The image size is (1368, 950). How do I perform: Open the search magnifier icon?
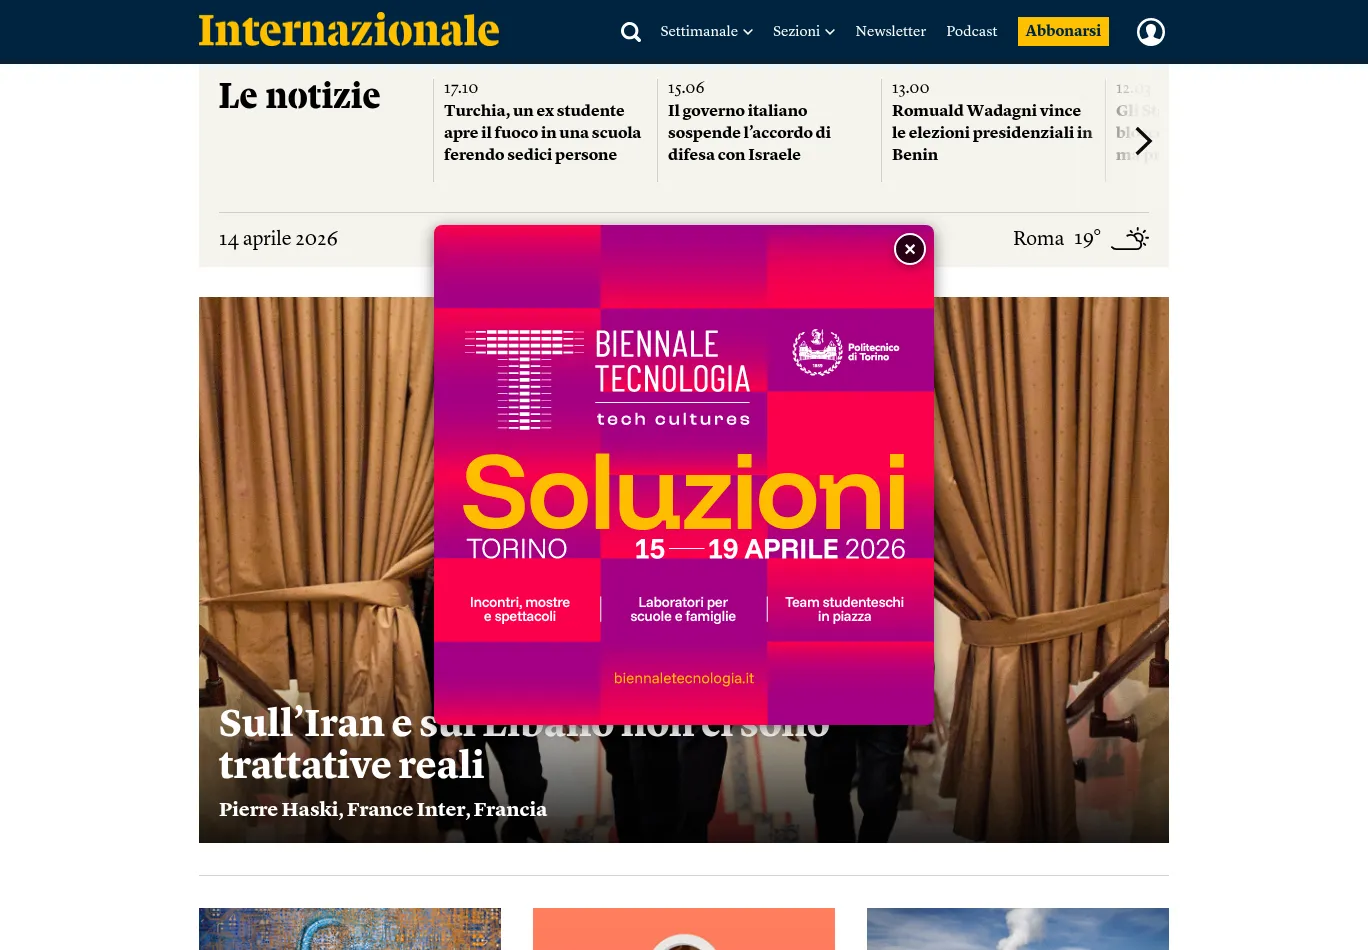(x=630, y=32)
